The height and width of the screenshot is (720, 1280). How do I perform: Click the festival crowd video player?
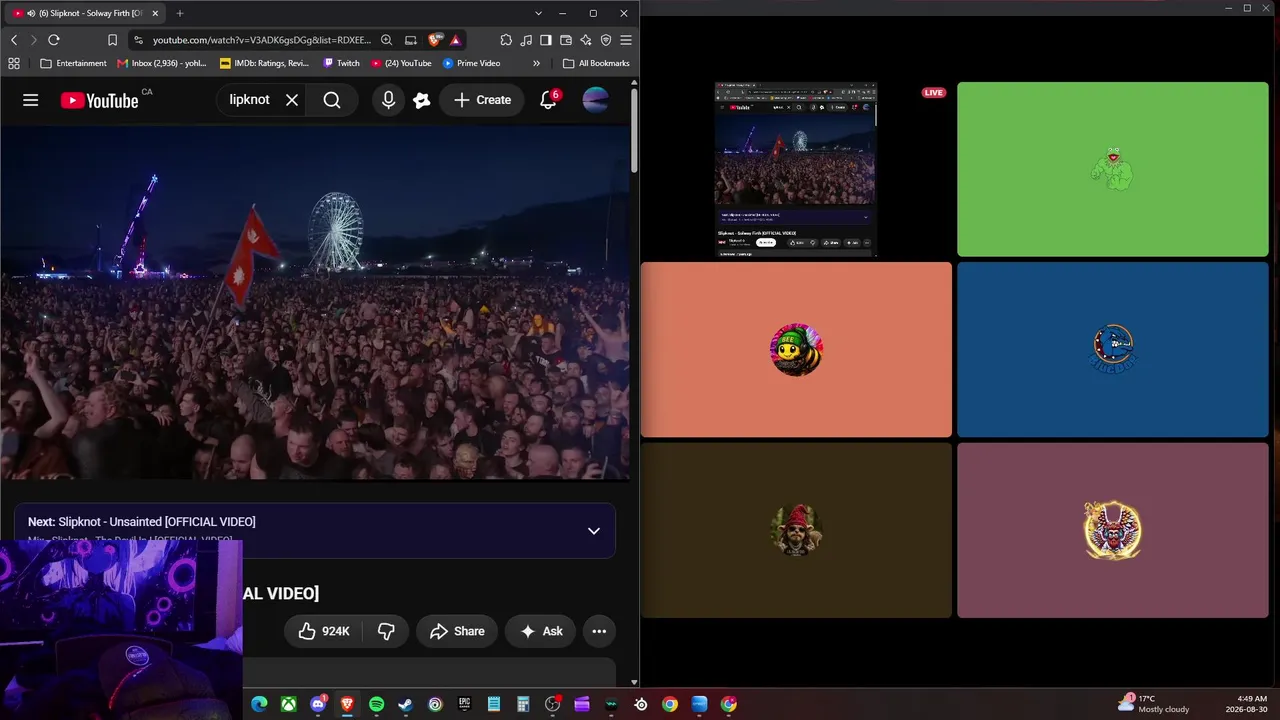pos(315,303)
